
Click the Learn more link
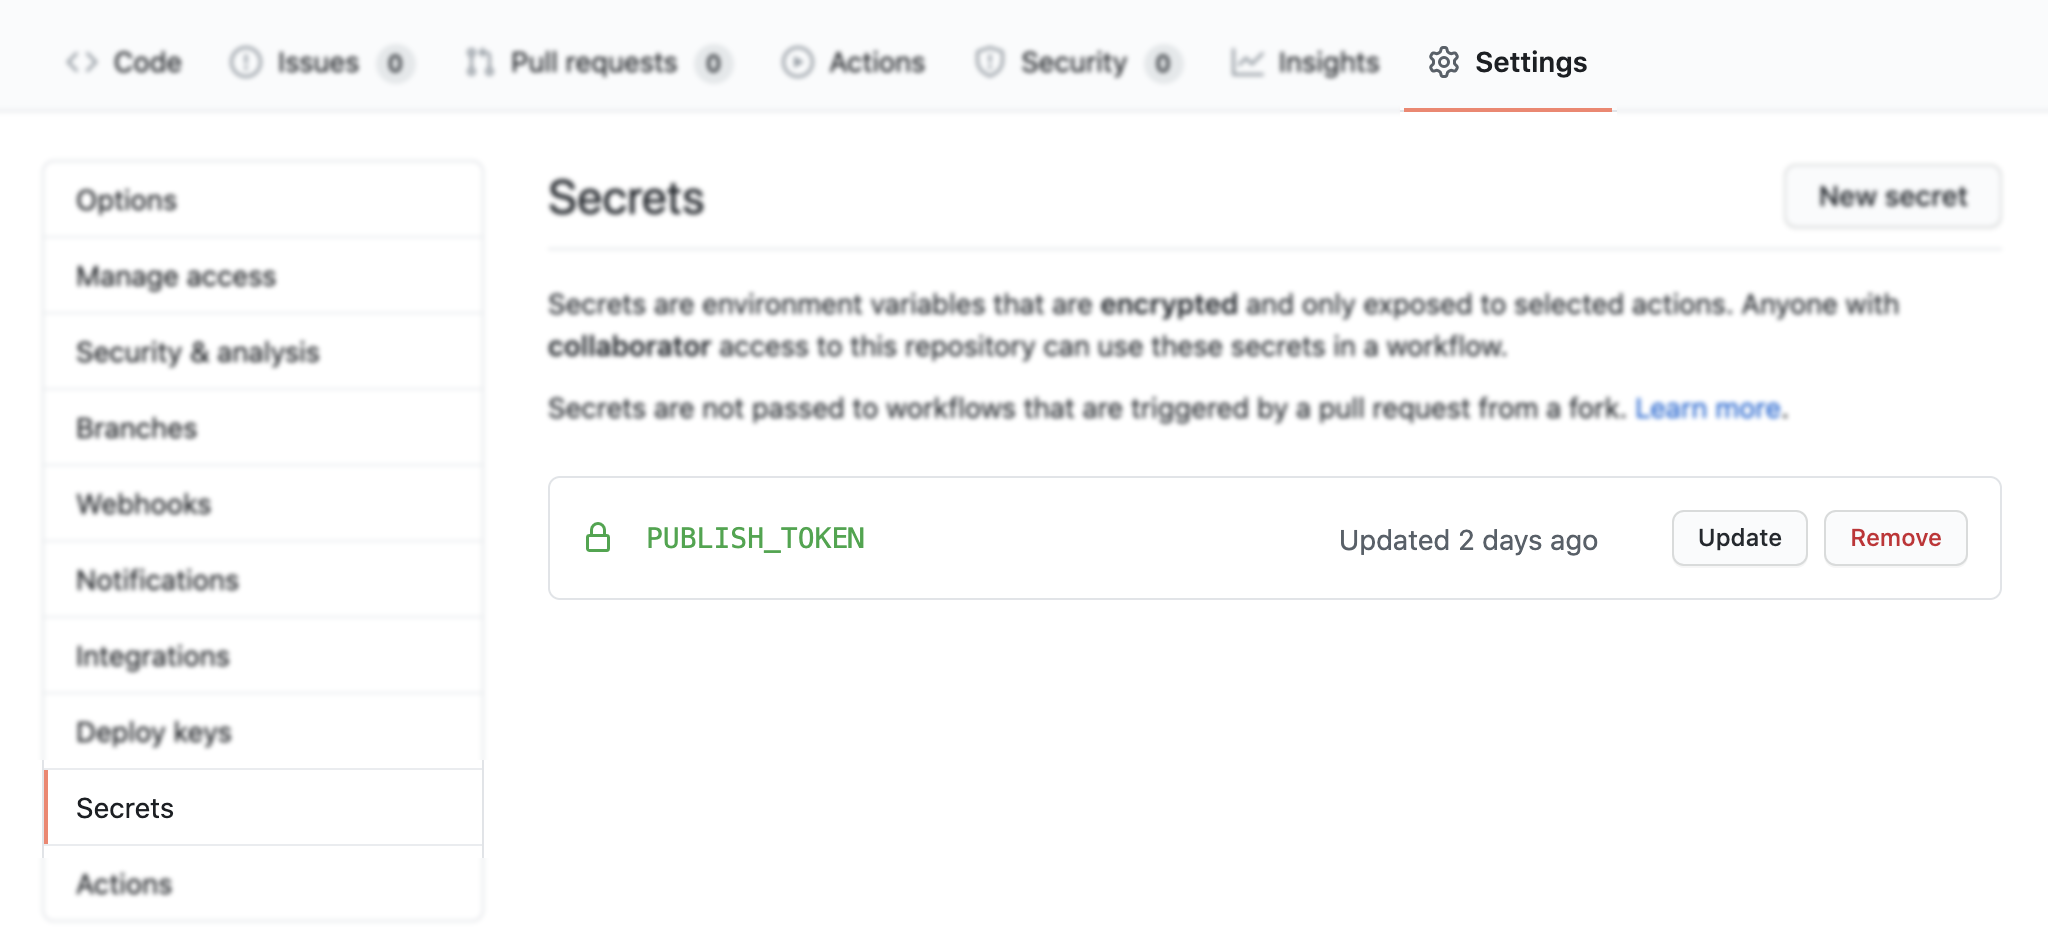(1710, 408)
